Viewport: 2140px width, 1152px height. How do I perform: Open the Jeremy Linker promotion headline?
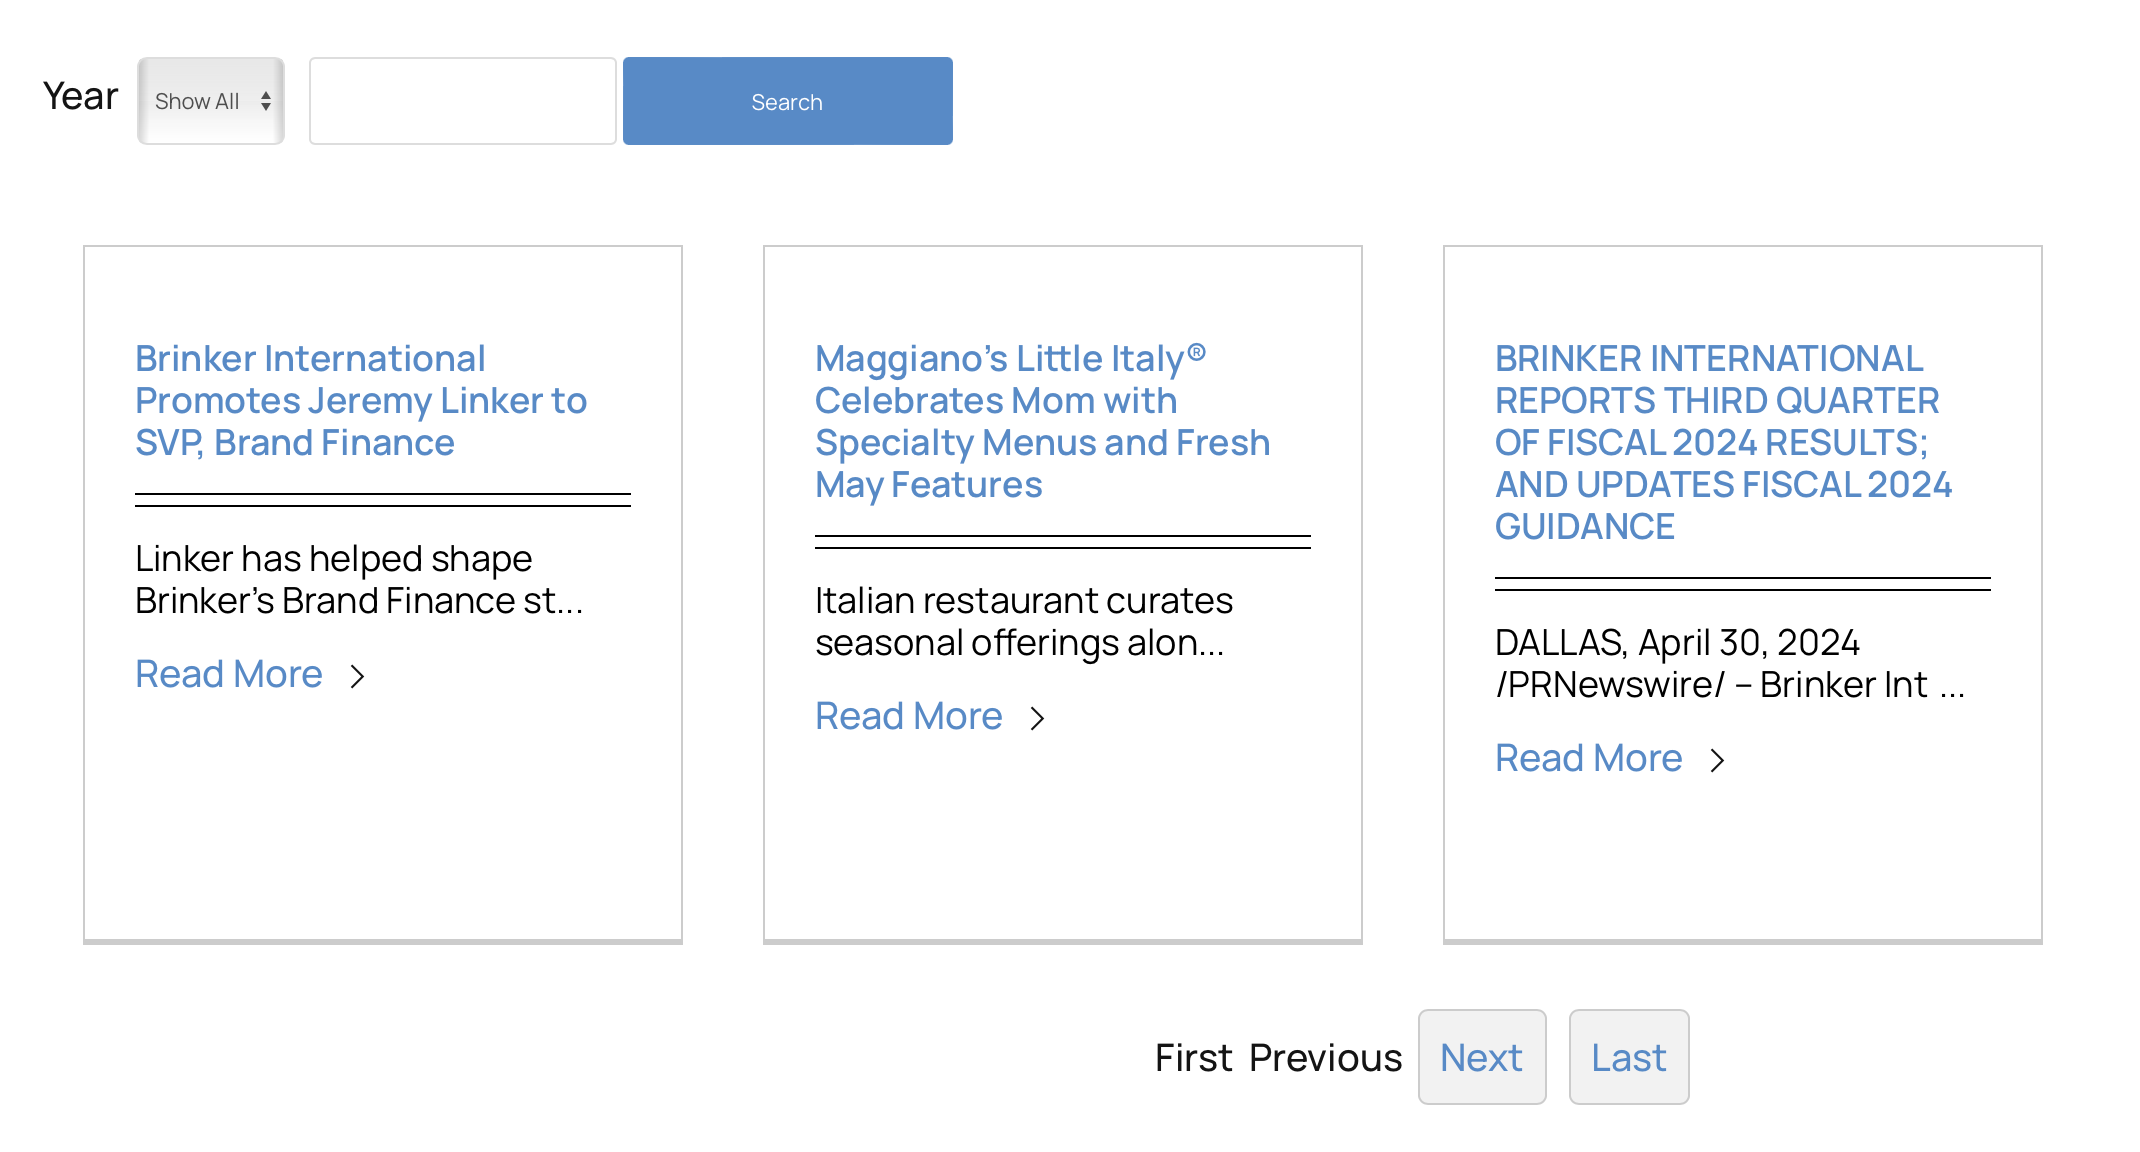[360, 401]
